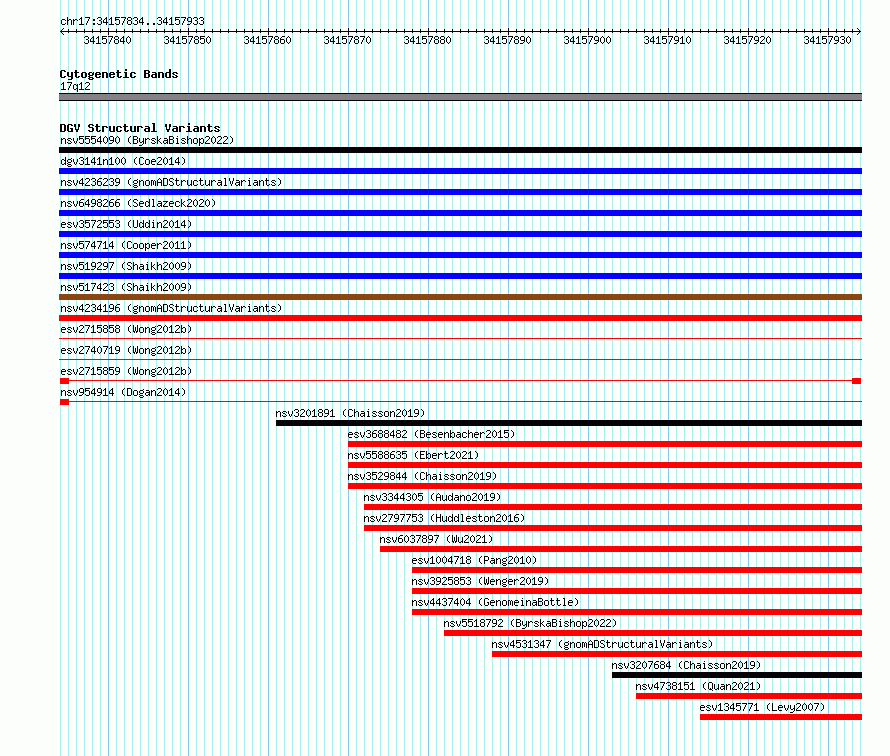
Task: Click nsv517423 (Shaikh2009) label
Action: 126,287
